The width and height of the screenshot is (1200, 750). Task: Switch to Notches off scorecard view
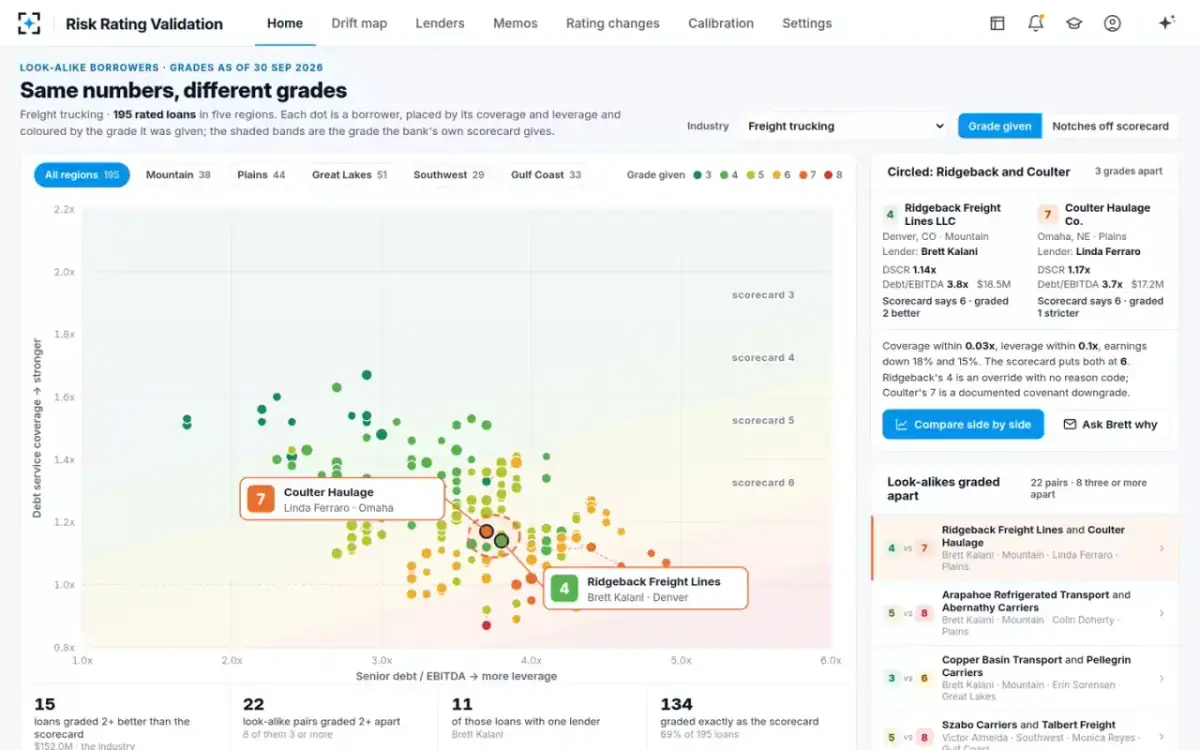(1110, 126)
